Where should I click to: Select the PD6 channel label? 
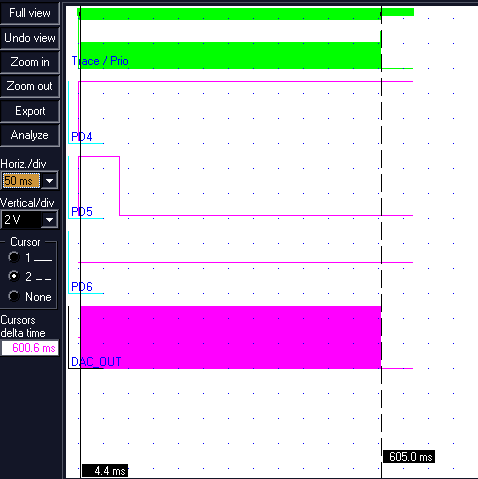pos(82,287)
